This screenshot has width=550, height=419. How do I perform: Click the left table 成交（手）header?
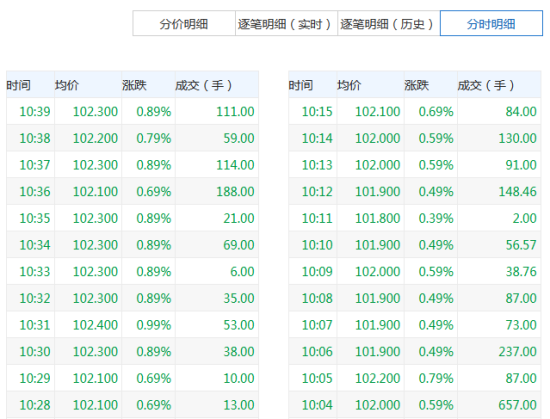(x=217, y=85)
